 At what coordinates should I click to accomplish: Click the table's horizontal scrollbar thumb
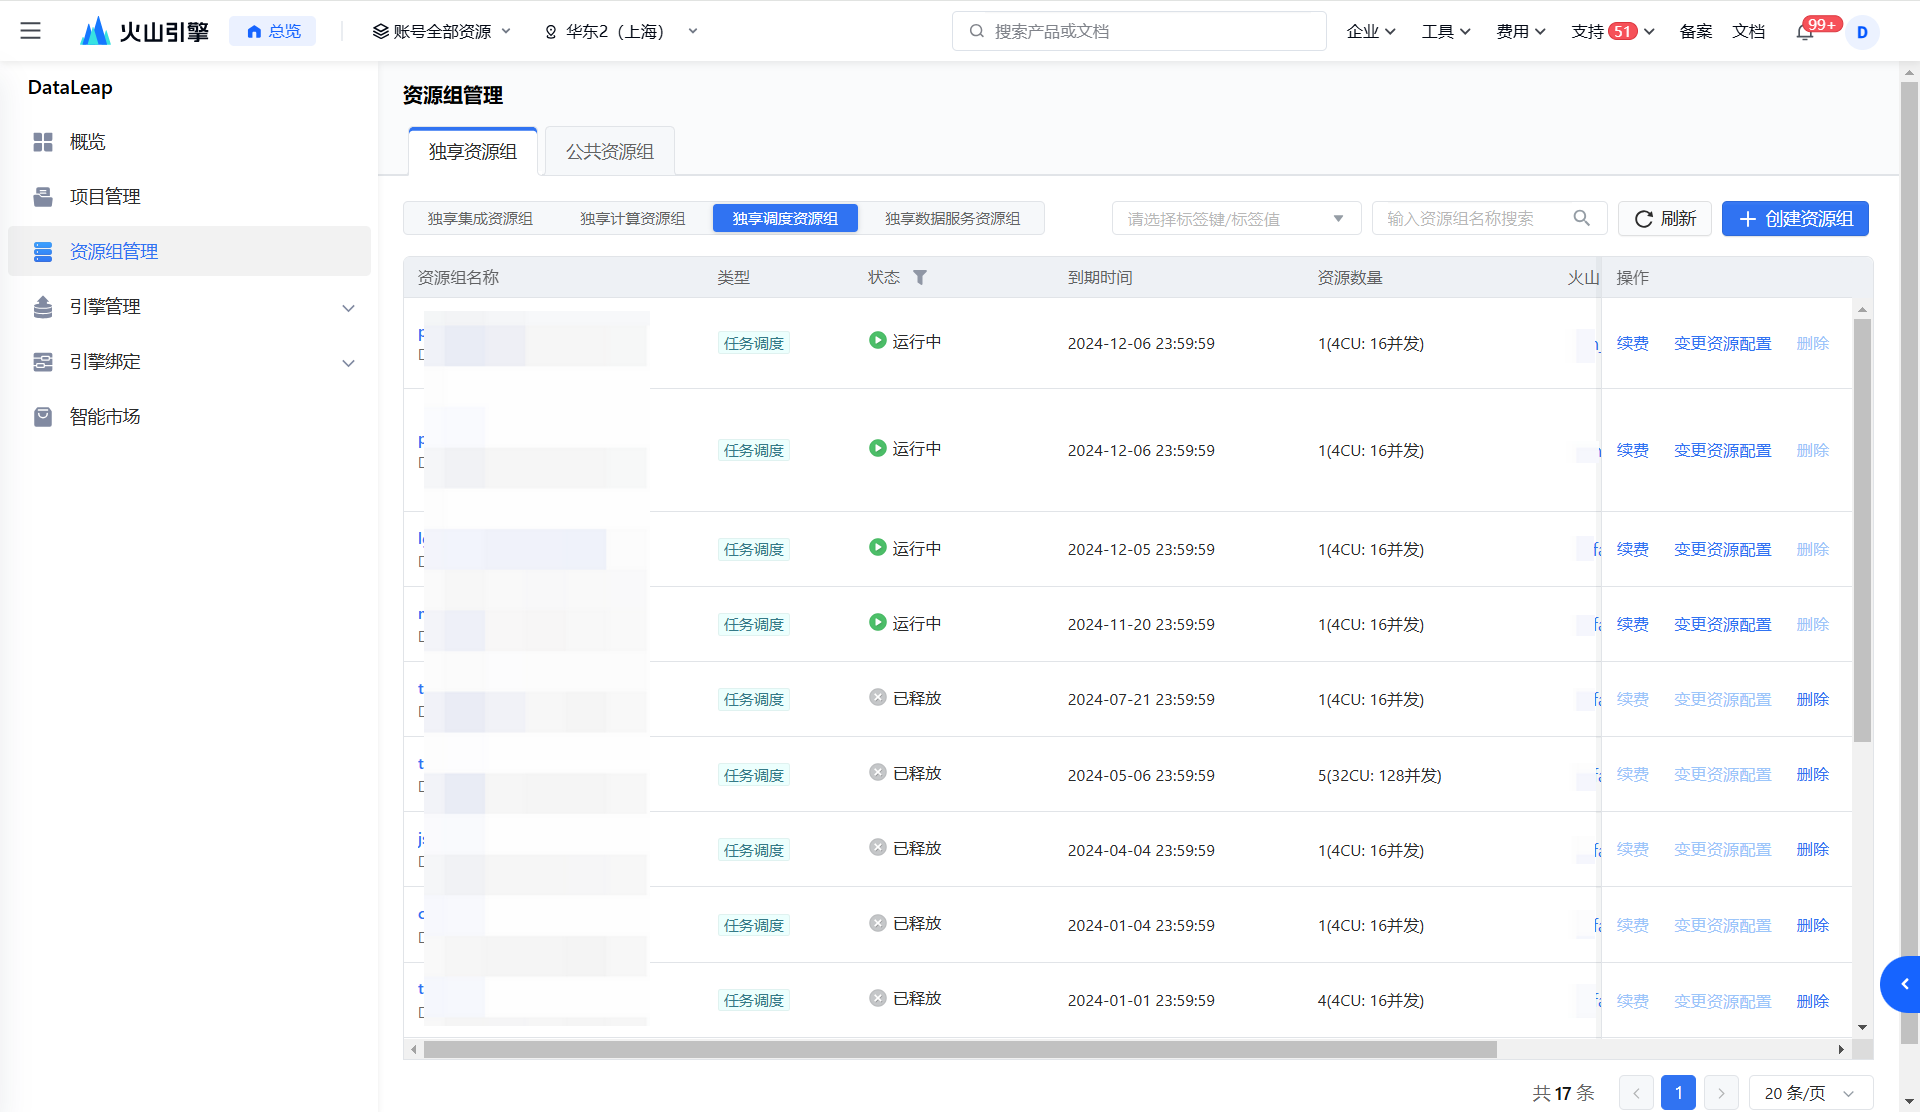tap(960, 1049)
